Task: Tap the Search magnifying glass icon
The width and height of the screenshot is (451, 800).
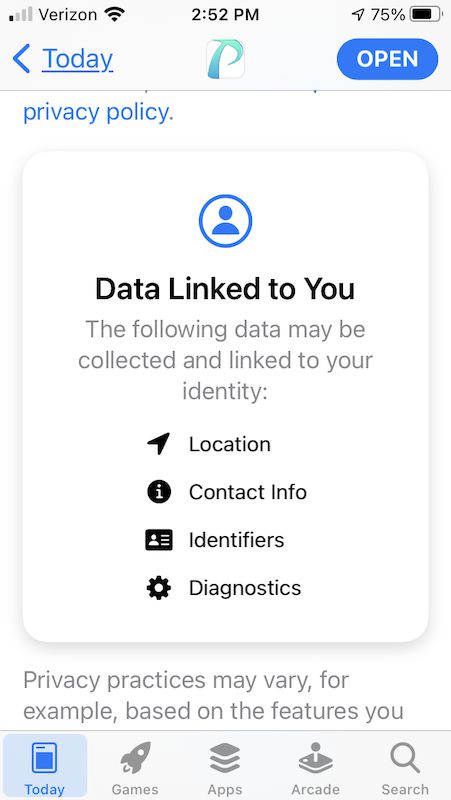Action: (405, 758)
